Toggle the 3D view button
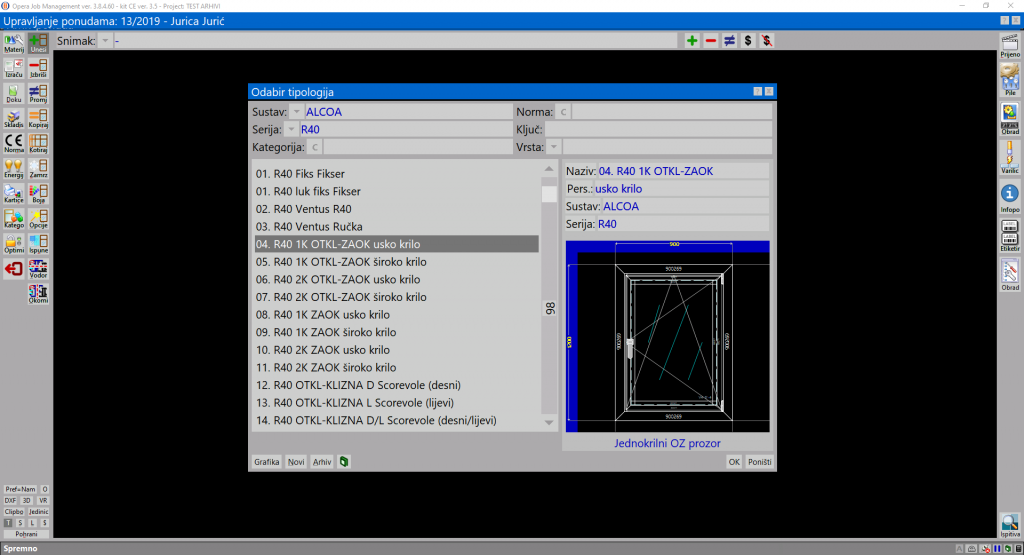Image resolution: width=1024 pixels, height=555 pixels. click(x=27, y=500)
